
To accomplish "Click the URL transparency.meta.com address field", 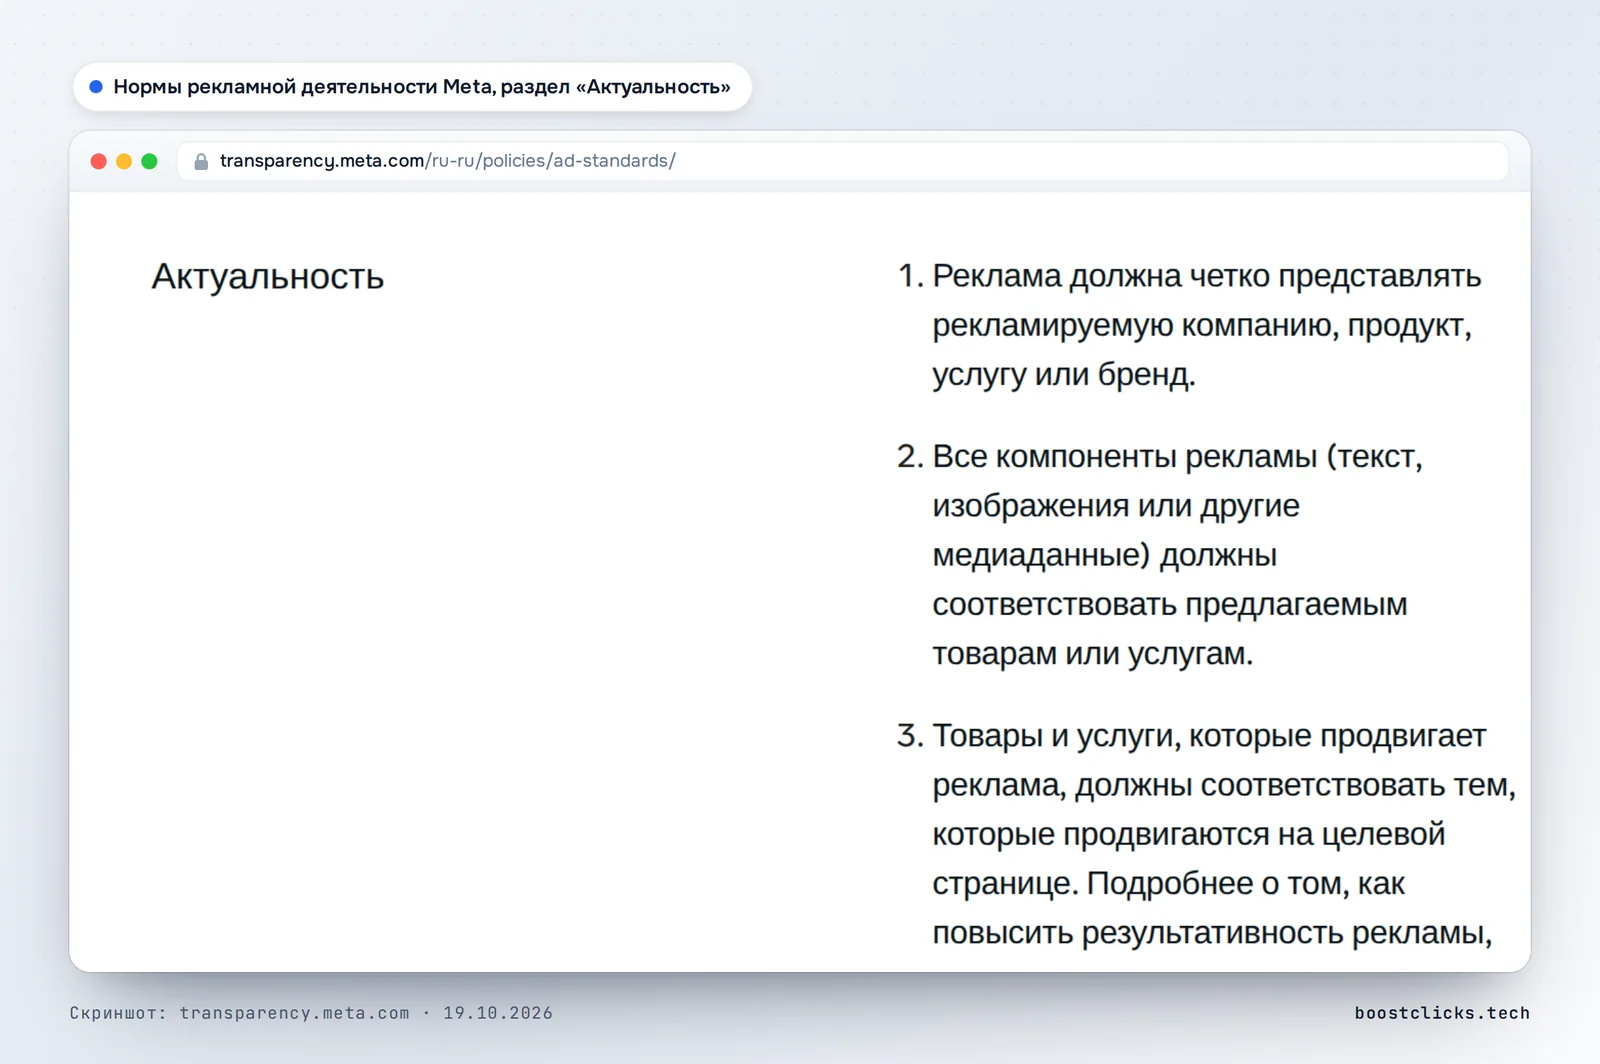I will coord(842,161).
